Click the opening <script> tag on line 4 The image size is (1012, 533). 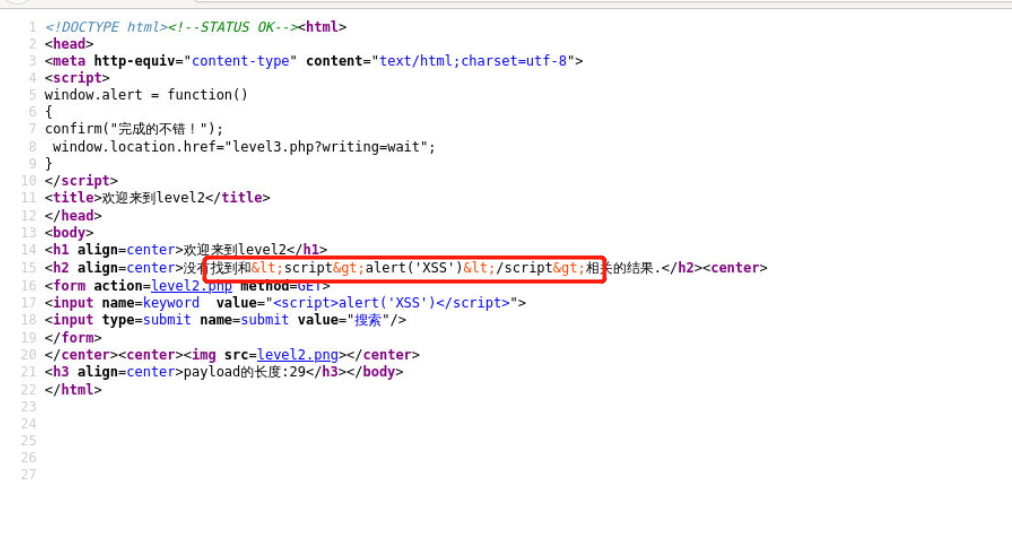(77, 78)
